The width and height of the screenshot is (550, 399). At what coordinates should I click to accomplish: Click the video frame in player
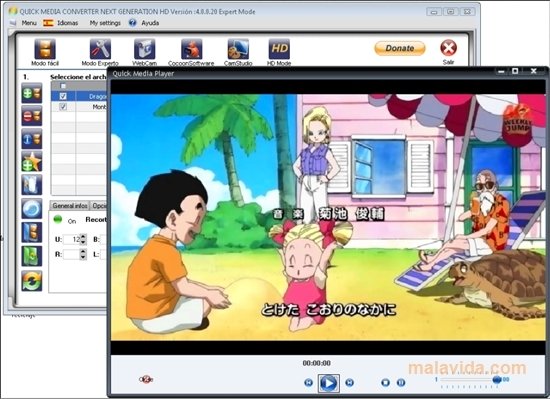[328, 217]
